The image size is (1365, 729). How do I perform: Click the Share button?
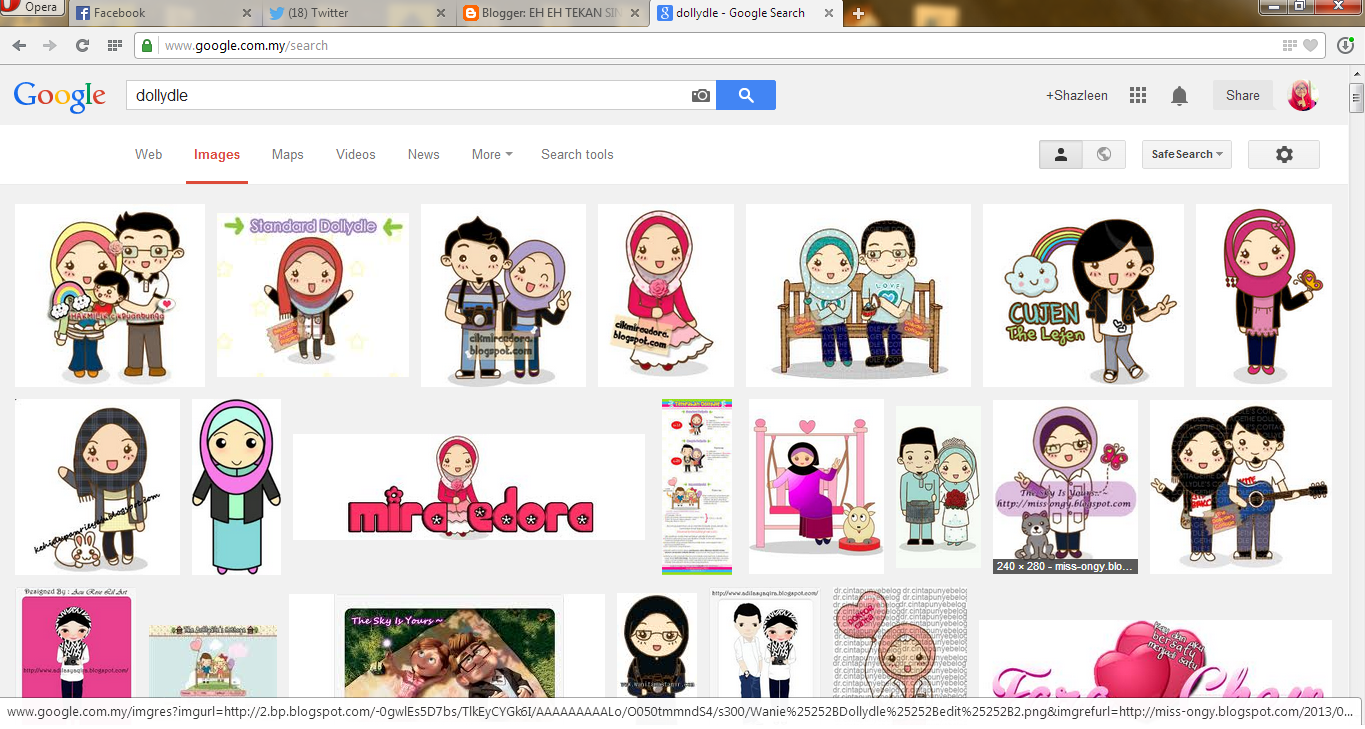(1243, 96)
